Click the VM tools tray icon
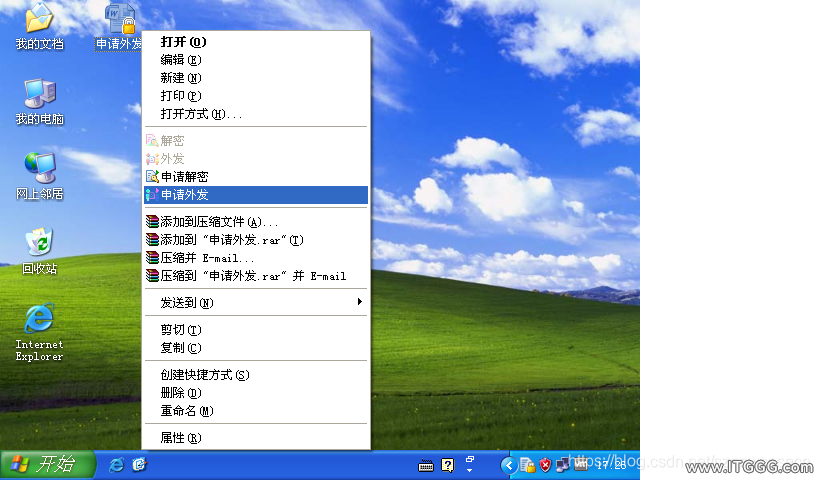Viewport: 819px width, 480px height. 581,464
